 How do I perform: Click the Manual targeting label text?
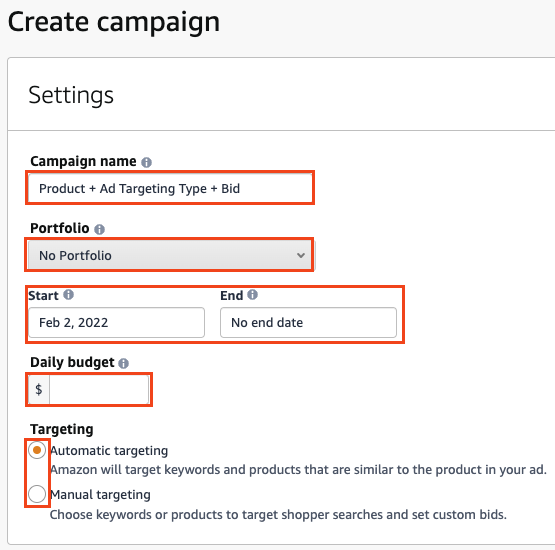(x=100, y=494)
